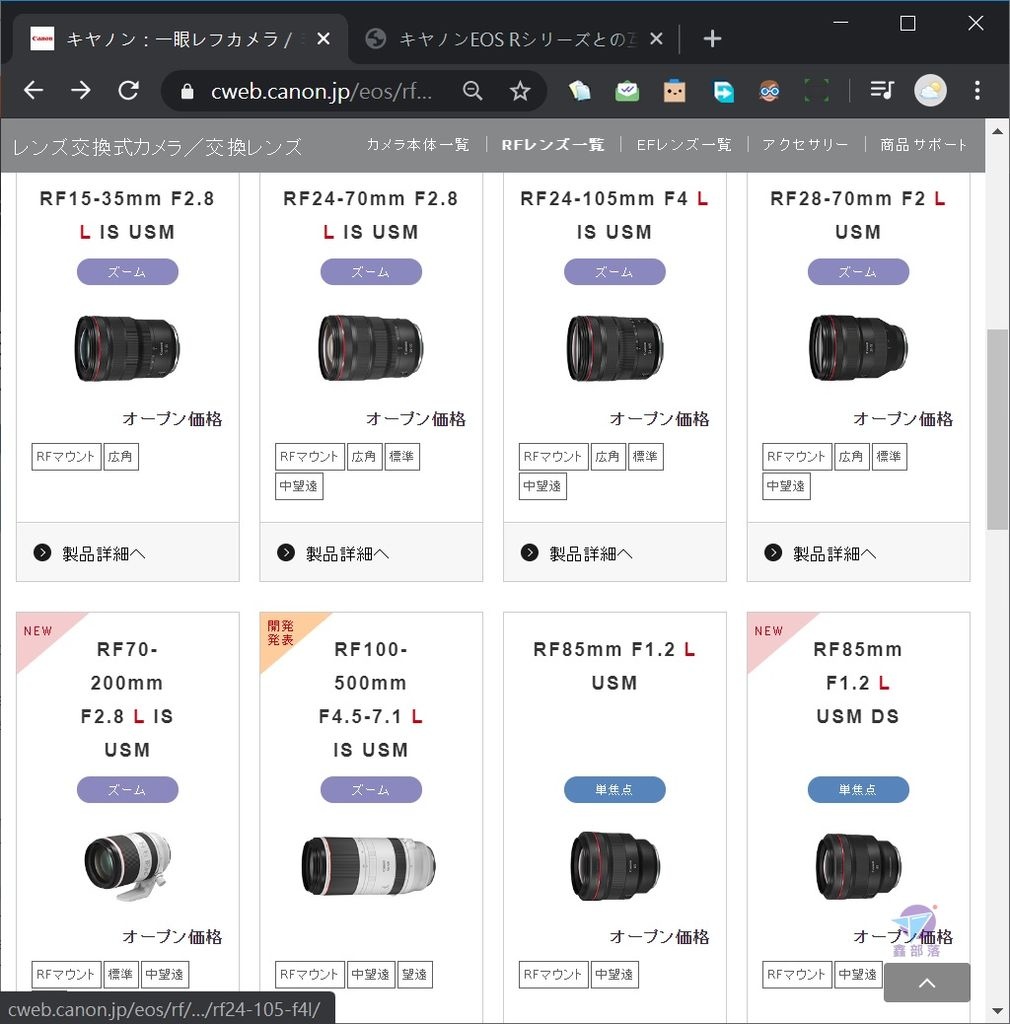Image resolution: width=1010 pixels, height=1024 pixels.
Task: Click the RF100-500mm lens image
Action: [369, 866]
